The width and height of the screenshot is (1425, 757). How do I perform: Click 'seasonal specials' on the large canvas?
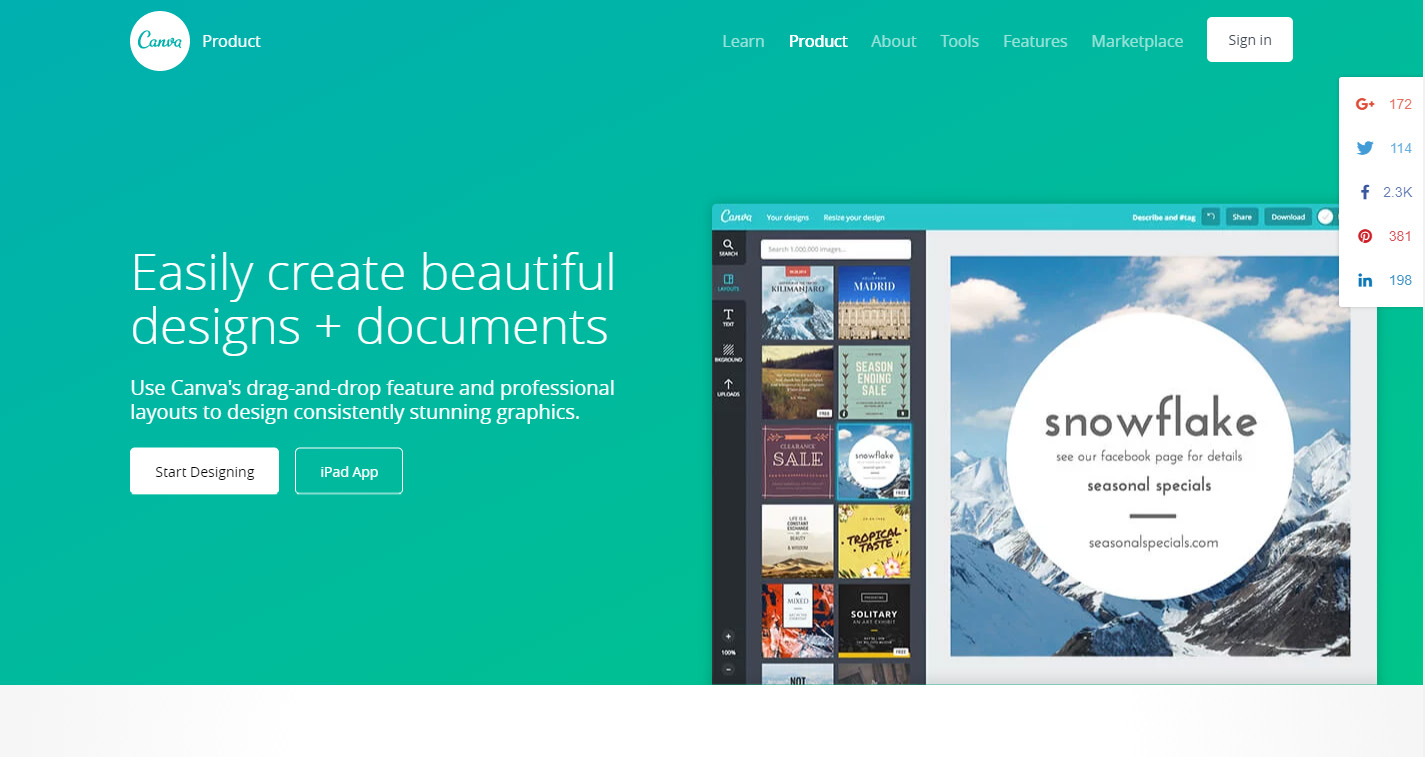[x=1149, y=486]
